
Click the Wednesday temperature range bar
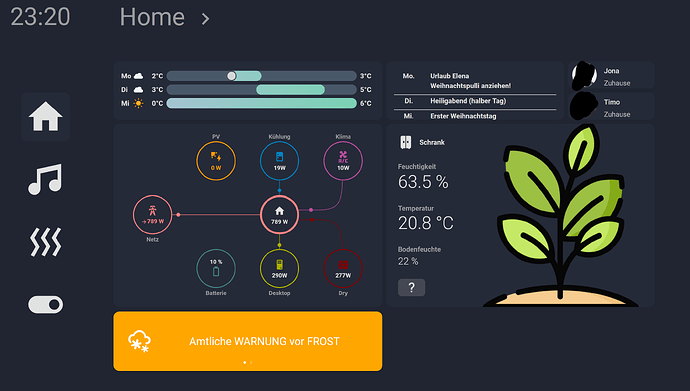pyautogui.click(x=261, y=103)
